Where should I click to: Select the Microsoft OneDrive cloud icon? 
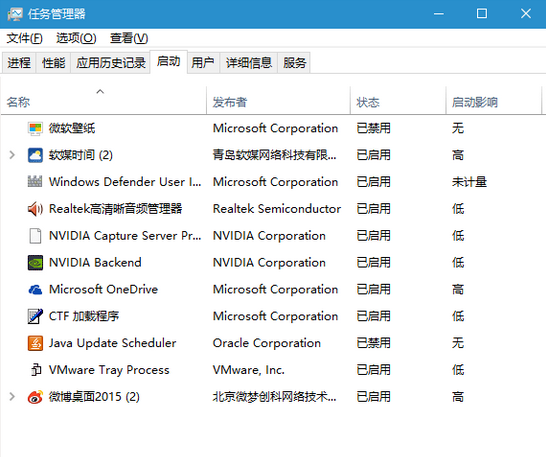coord(35,289)
